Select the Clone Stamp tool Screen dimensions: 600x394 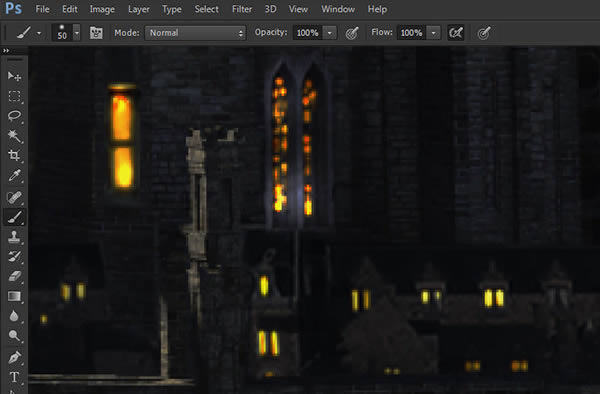coord(14,237)
